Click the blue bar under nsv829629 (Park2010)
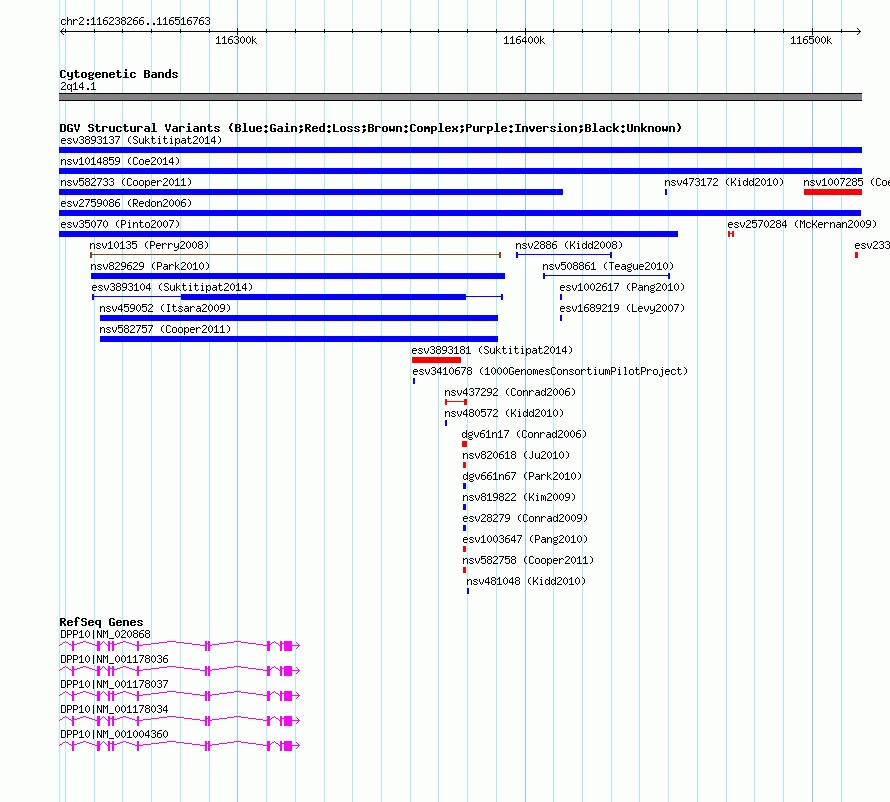The image size is (890, 802). (x=298, y=276)
